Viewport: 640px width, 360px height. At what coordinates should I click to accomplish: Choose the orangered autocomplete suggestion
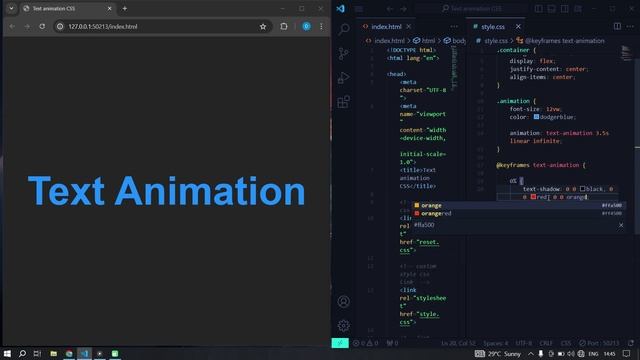coord(518,213)
